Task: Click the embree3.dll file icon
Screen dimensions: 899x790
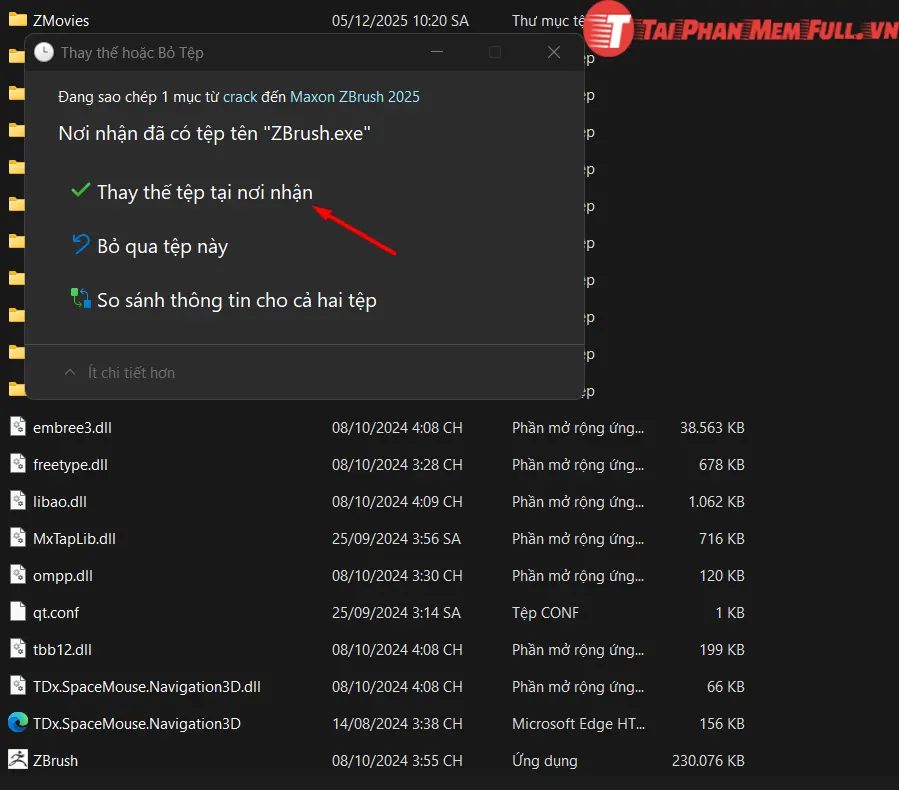Action: [17, 427]
